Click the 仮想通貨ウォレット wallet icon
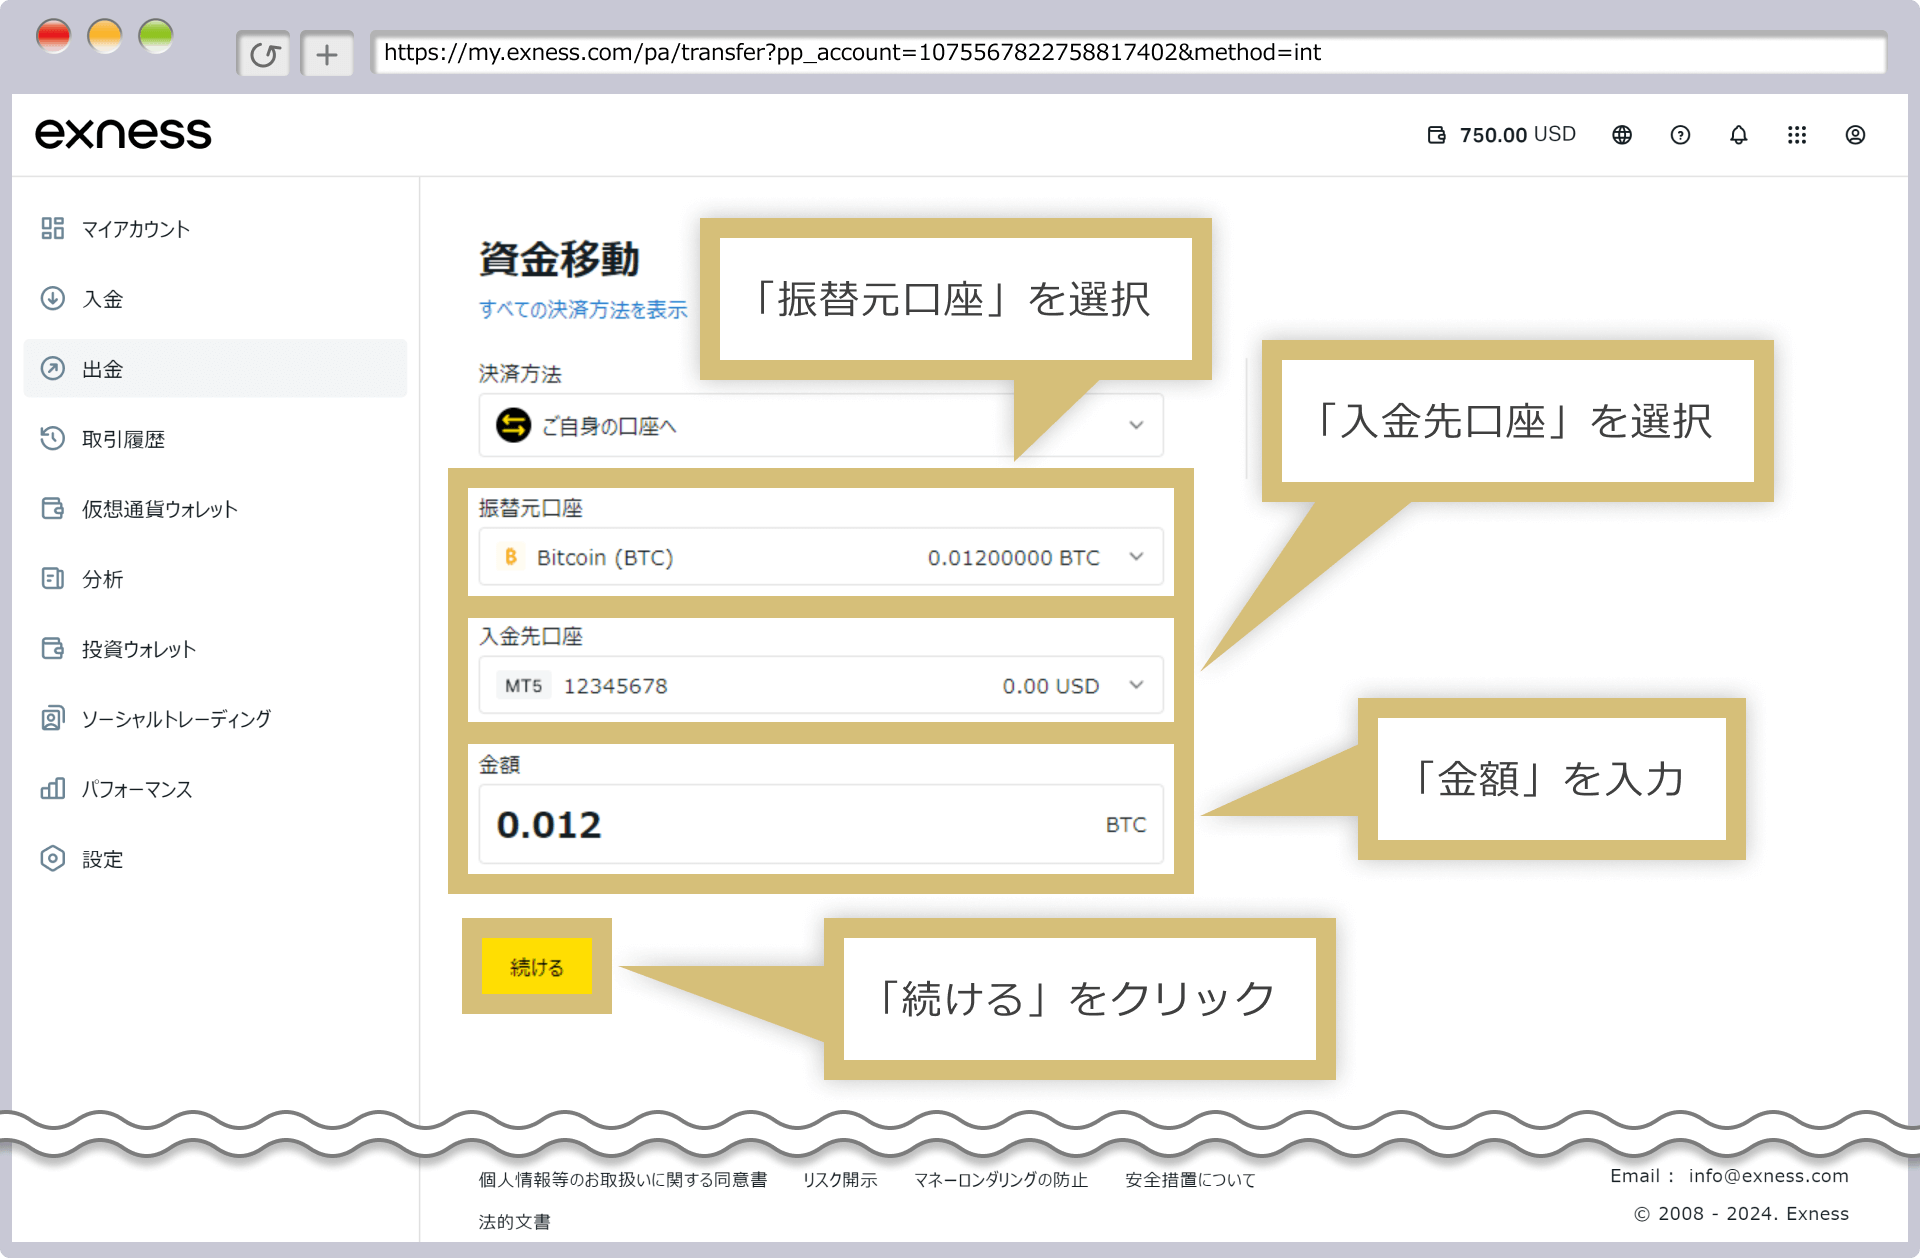Image resolution: width=1920 pixels, height=1258 pixels. tap(53, 508)
